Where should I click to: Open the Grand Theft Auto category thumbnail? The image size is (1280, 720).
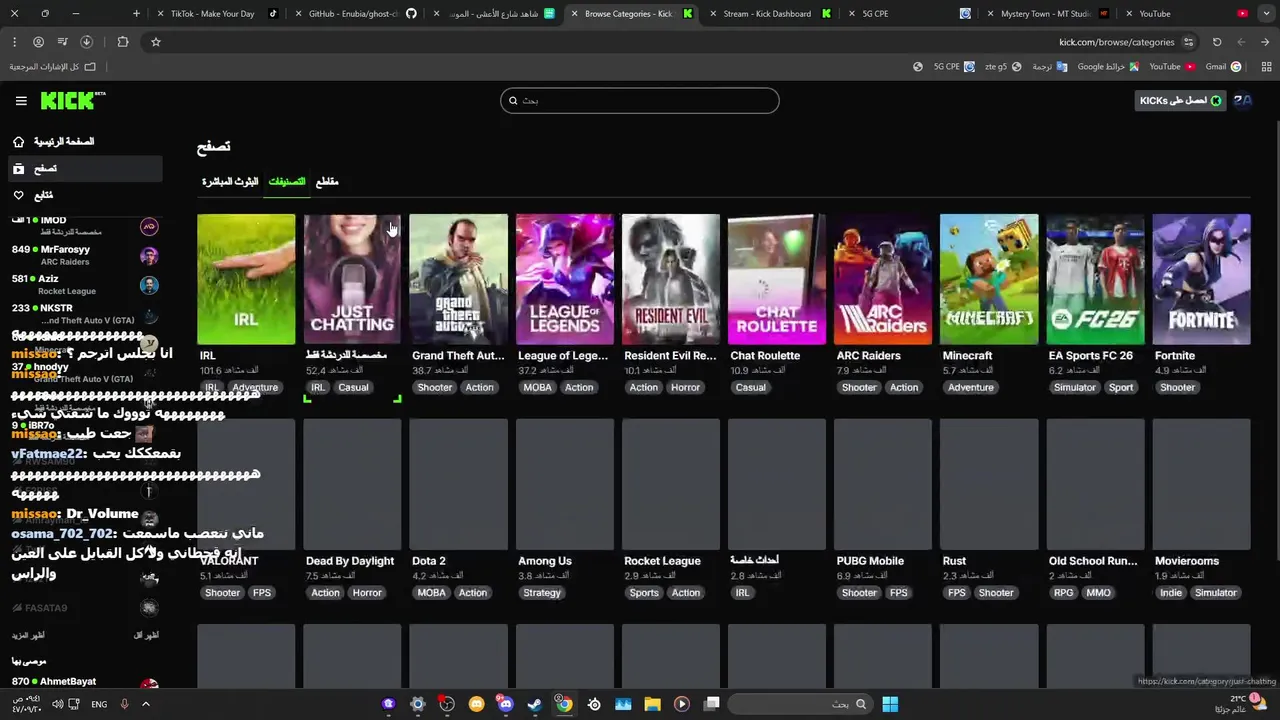coord(458,279)
